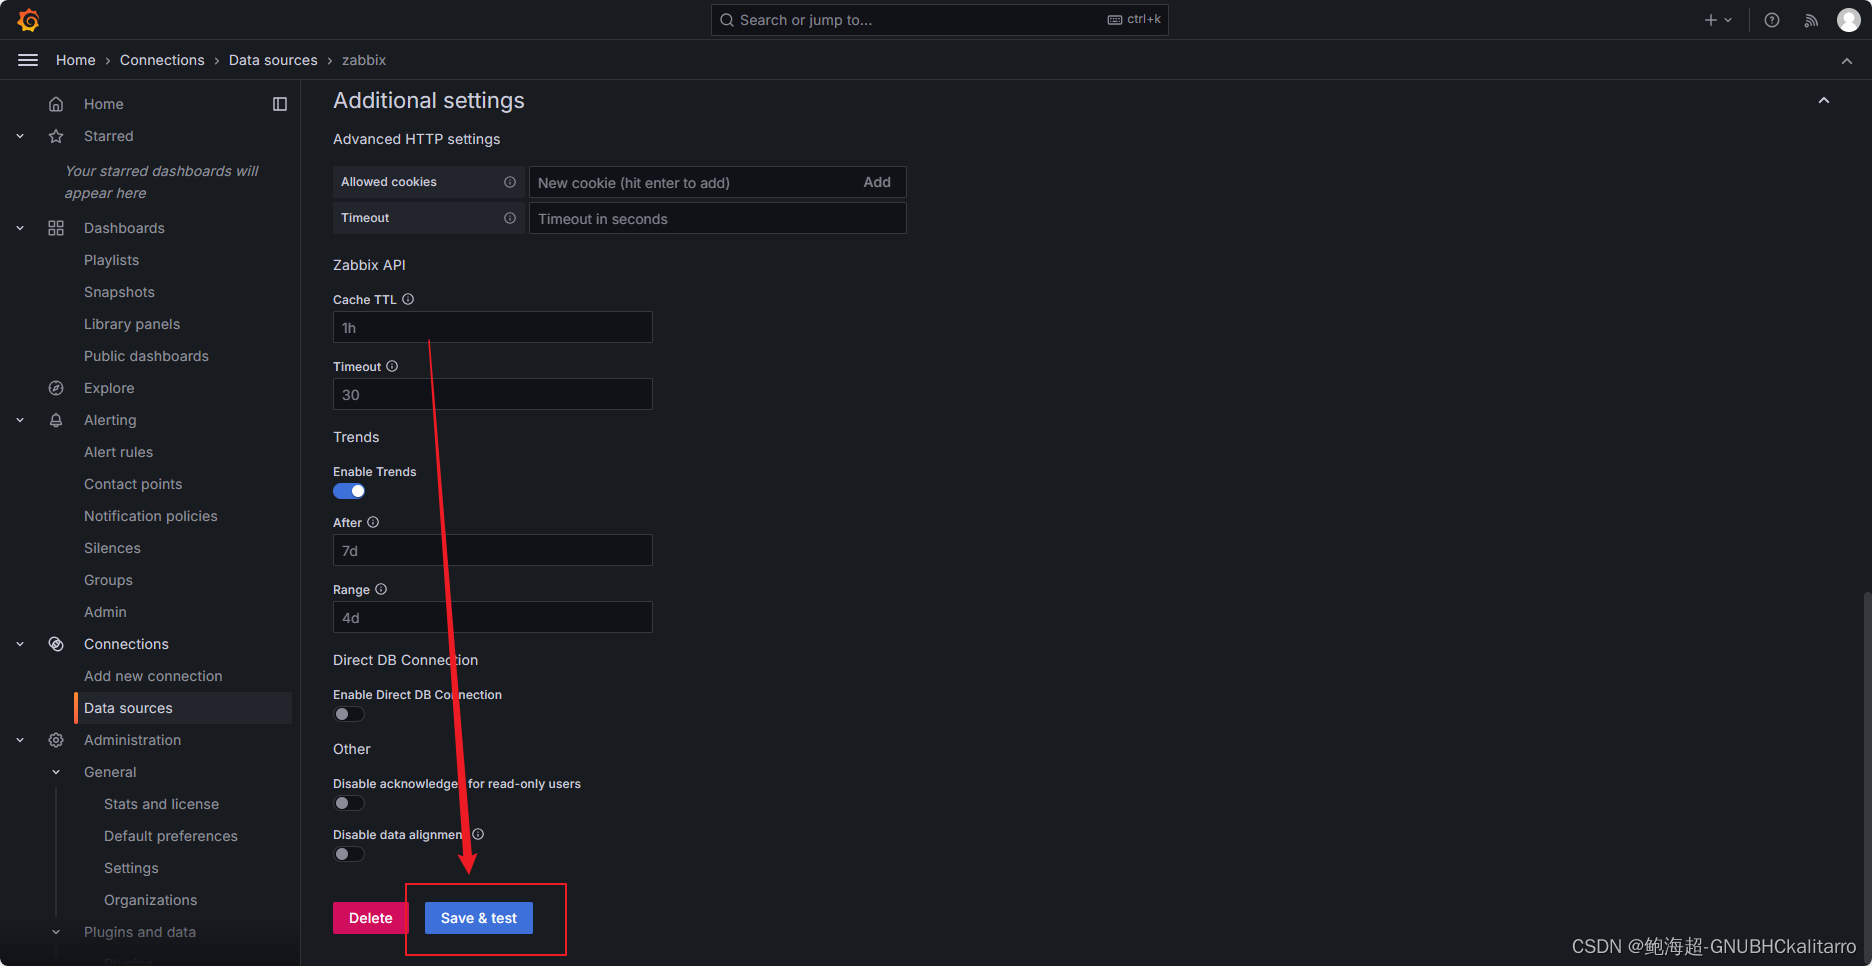Show info tooltip for Range
The image size is (1872, 966).
coord(381,589)
